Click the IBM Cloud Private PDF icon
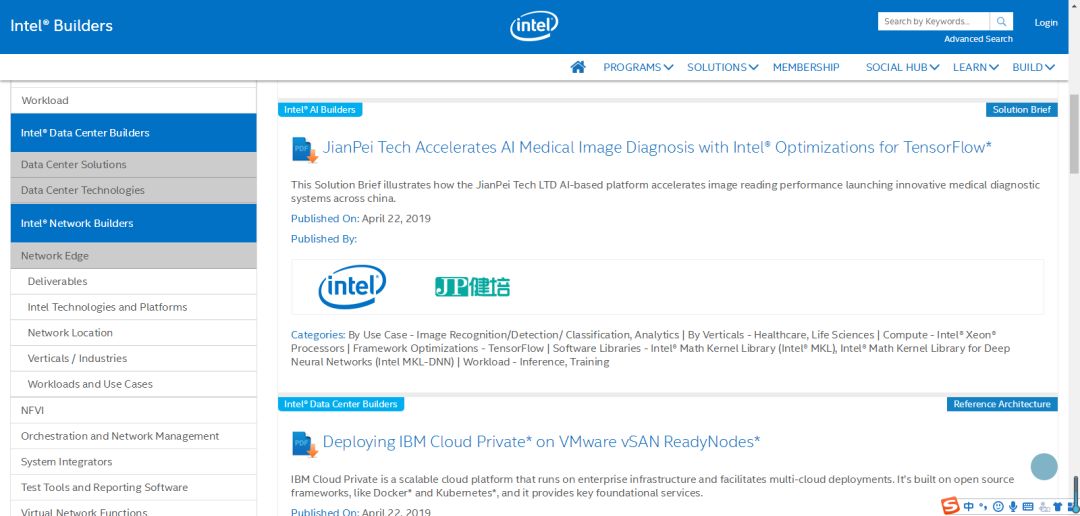 [304, 443]
